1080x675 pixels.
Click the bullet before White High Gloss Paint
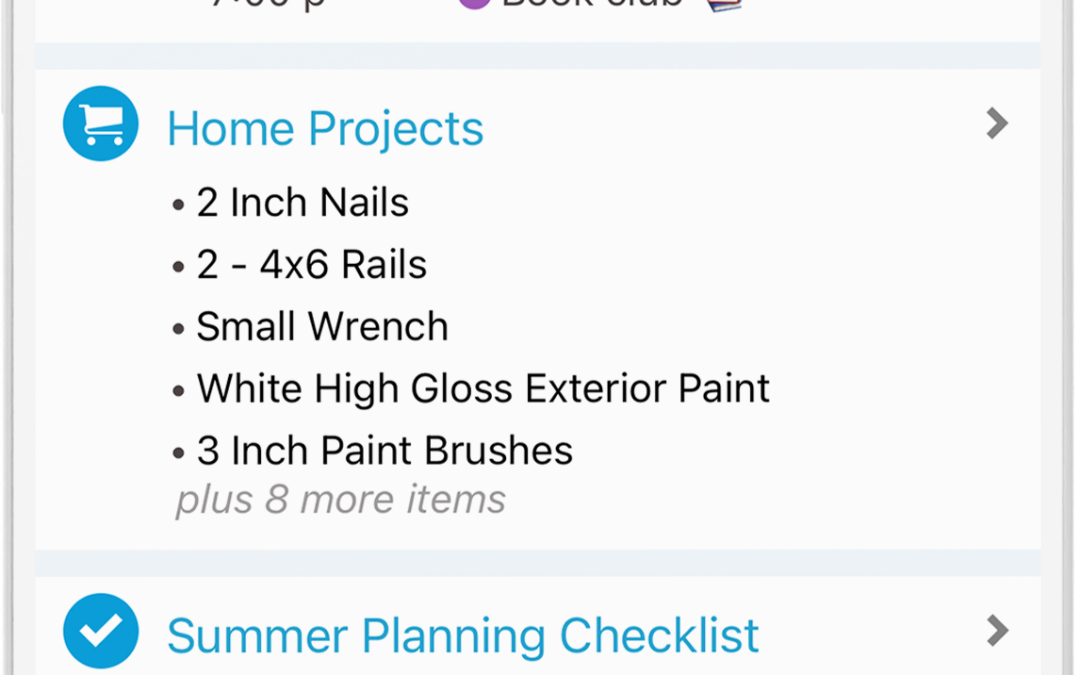coord(179,391)
